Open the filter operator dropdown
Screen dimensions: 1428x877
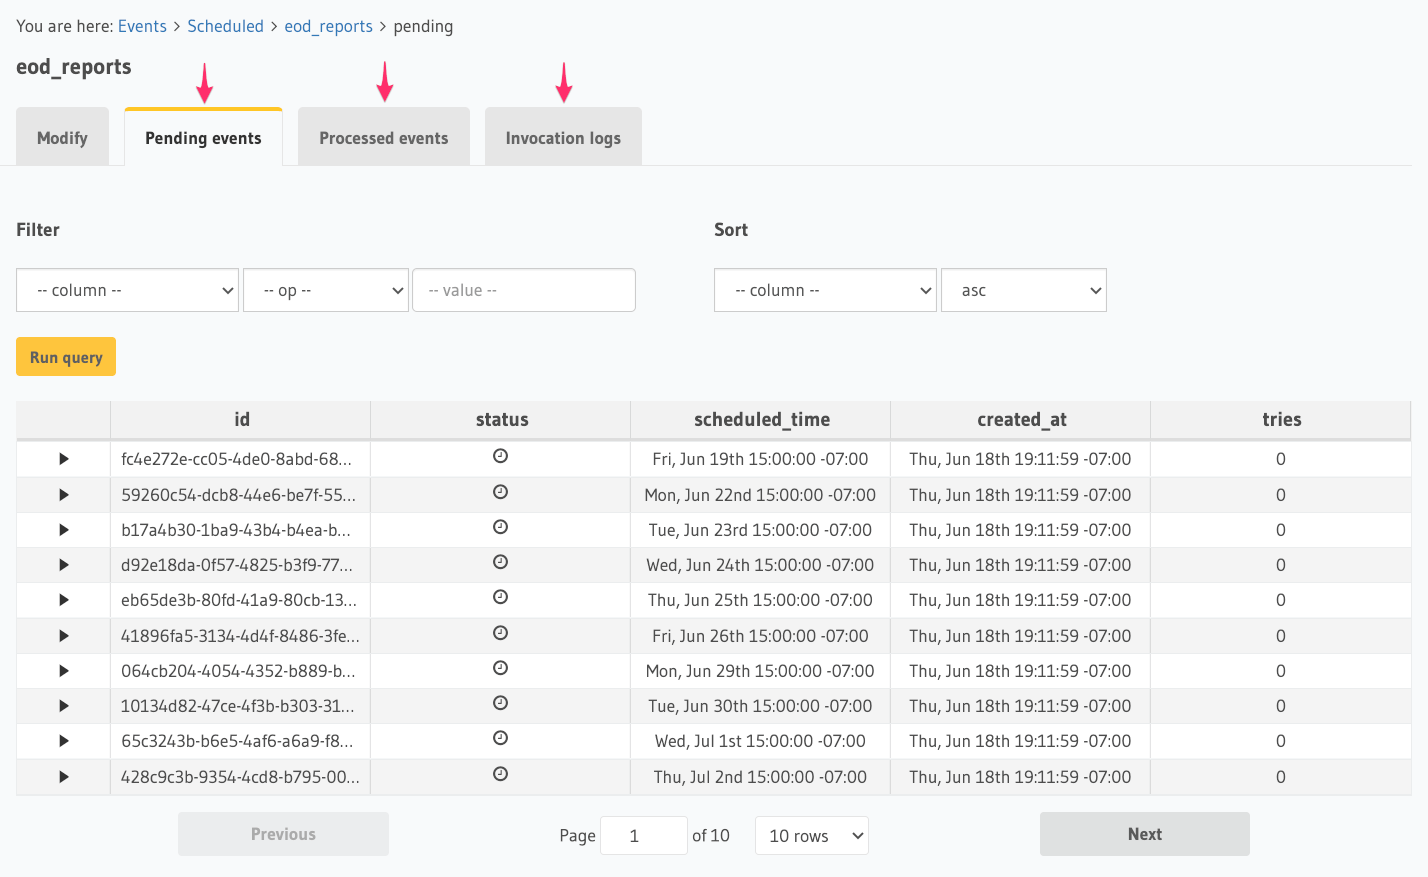pos(326,290)
